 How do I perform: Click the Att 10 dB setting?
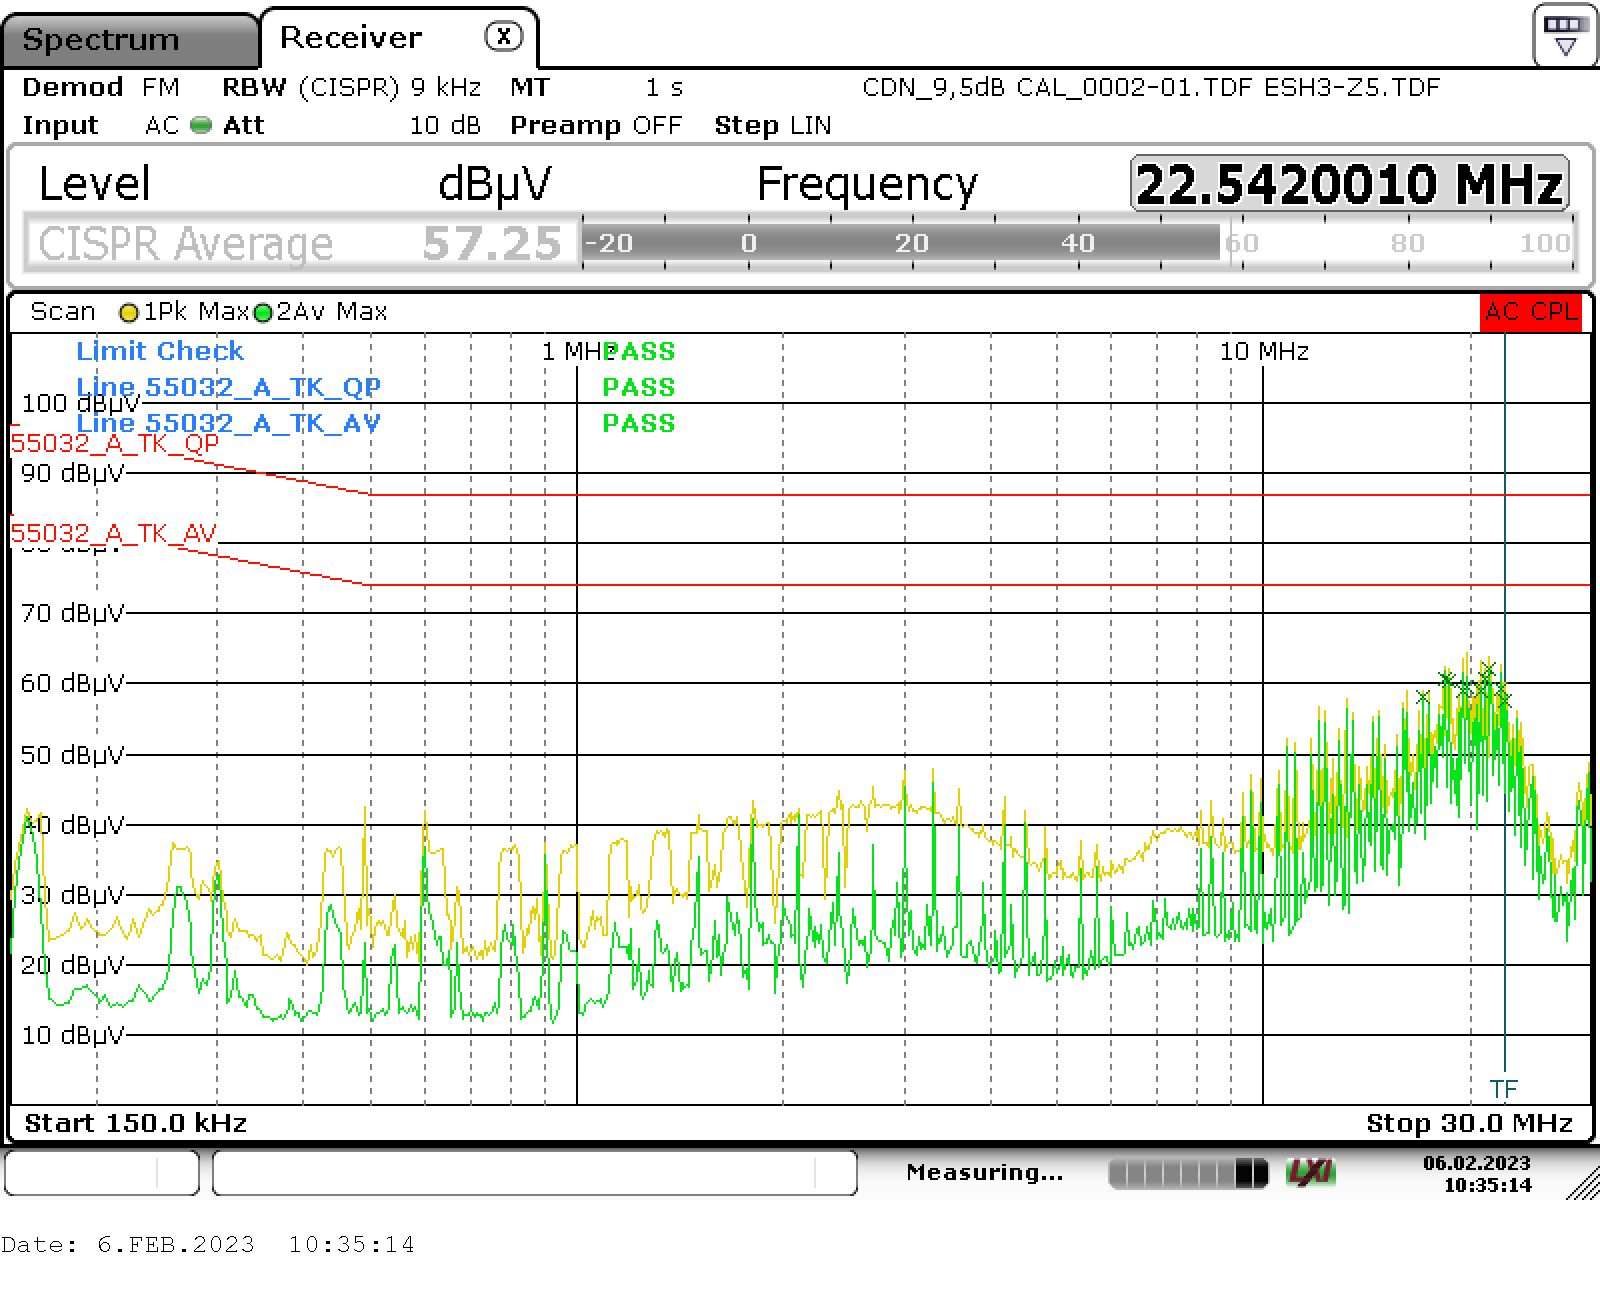click(x=351, y=126)
